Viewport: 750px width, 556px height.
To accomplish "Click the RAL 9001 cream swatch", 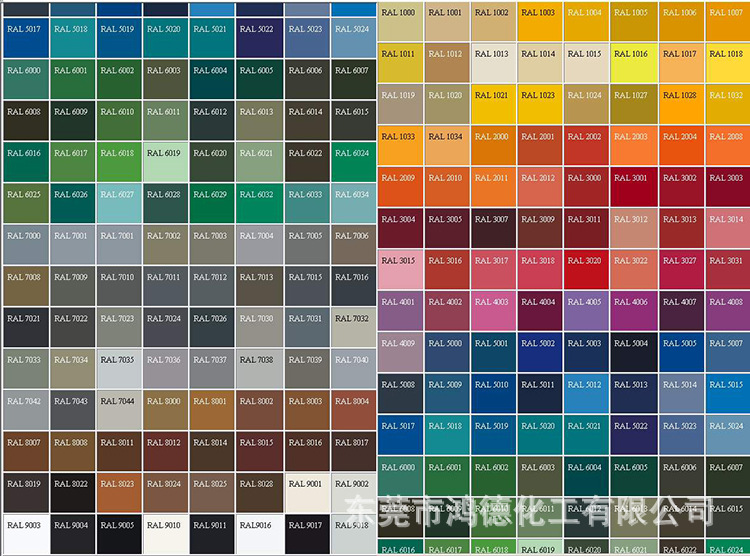I will [307, 493].
